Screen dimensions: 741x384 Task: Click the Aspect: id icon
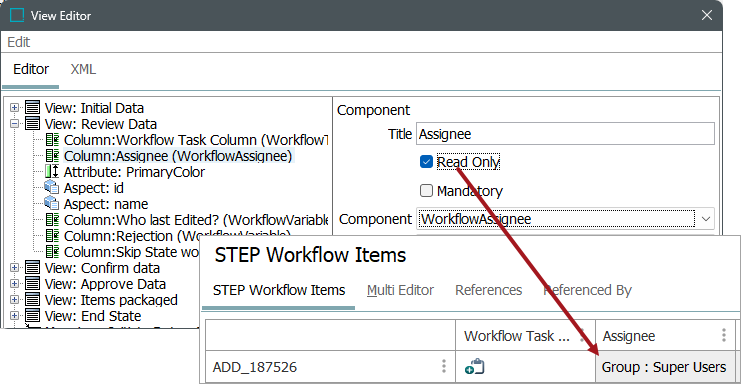[x=52, y=188]
